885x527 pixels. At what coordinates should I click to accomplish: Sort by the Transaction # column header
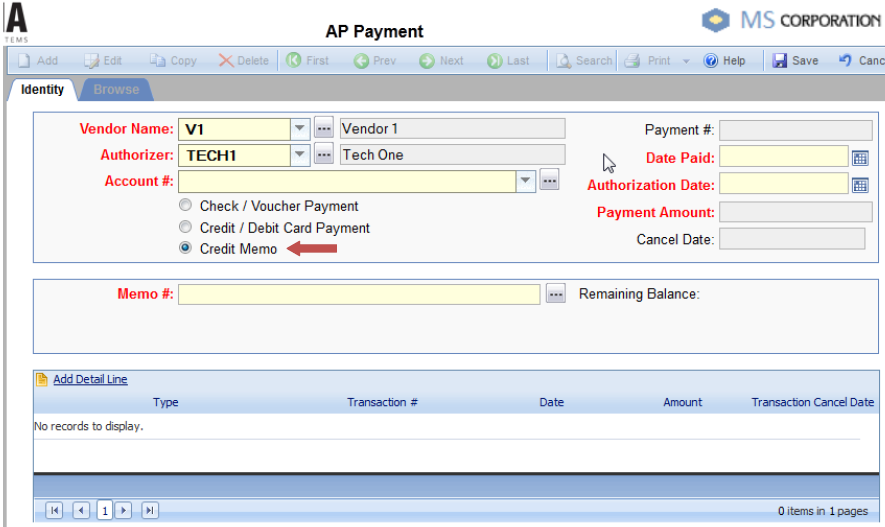382,402
